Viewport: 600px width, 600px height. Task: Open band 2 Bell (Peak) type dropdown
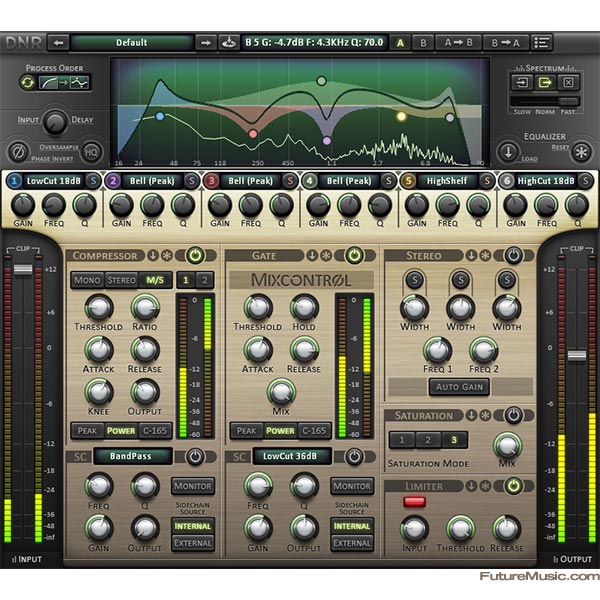click(x=152, y=181)
